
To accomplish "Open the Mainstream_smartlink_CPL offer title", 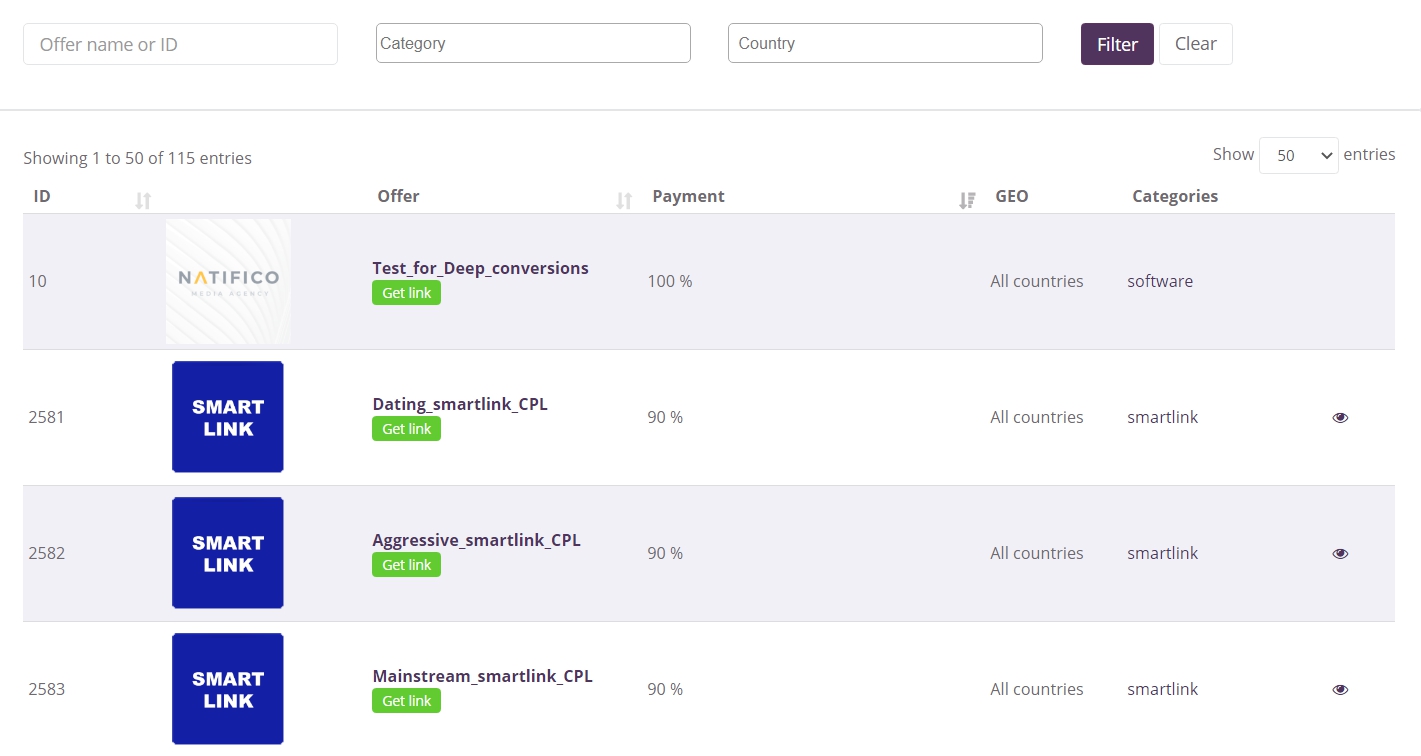I will [482, 676].
